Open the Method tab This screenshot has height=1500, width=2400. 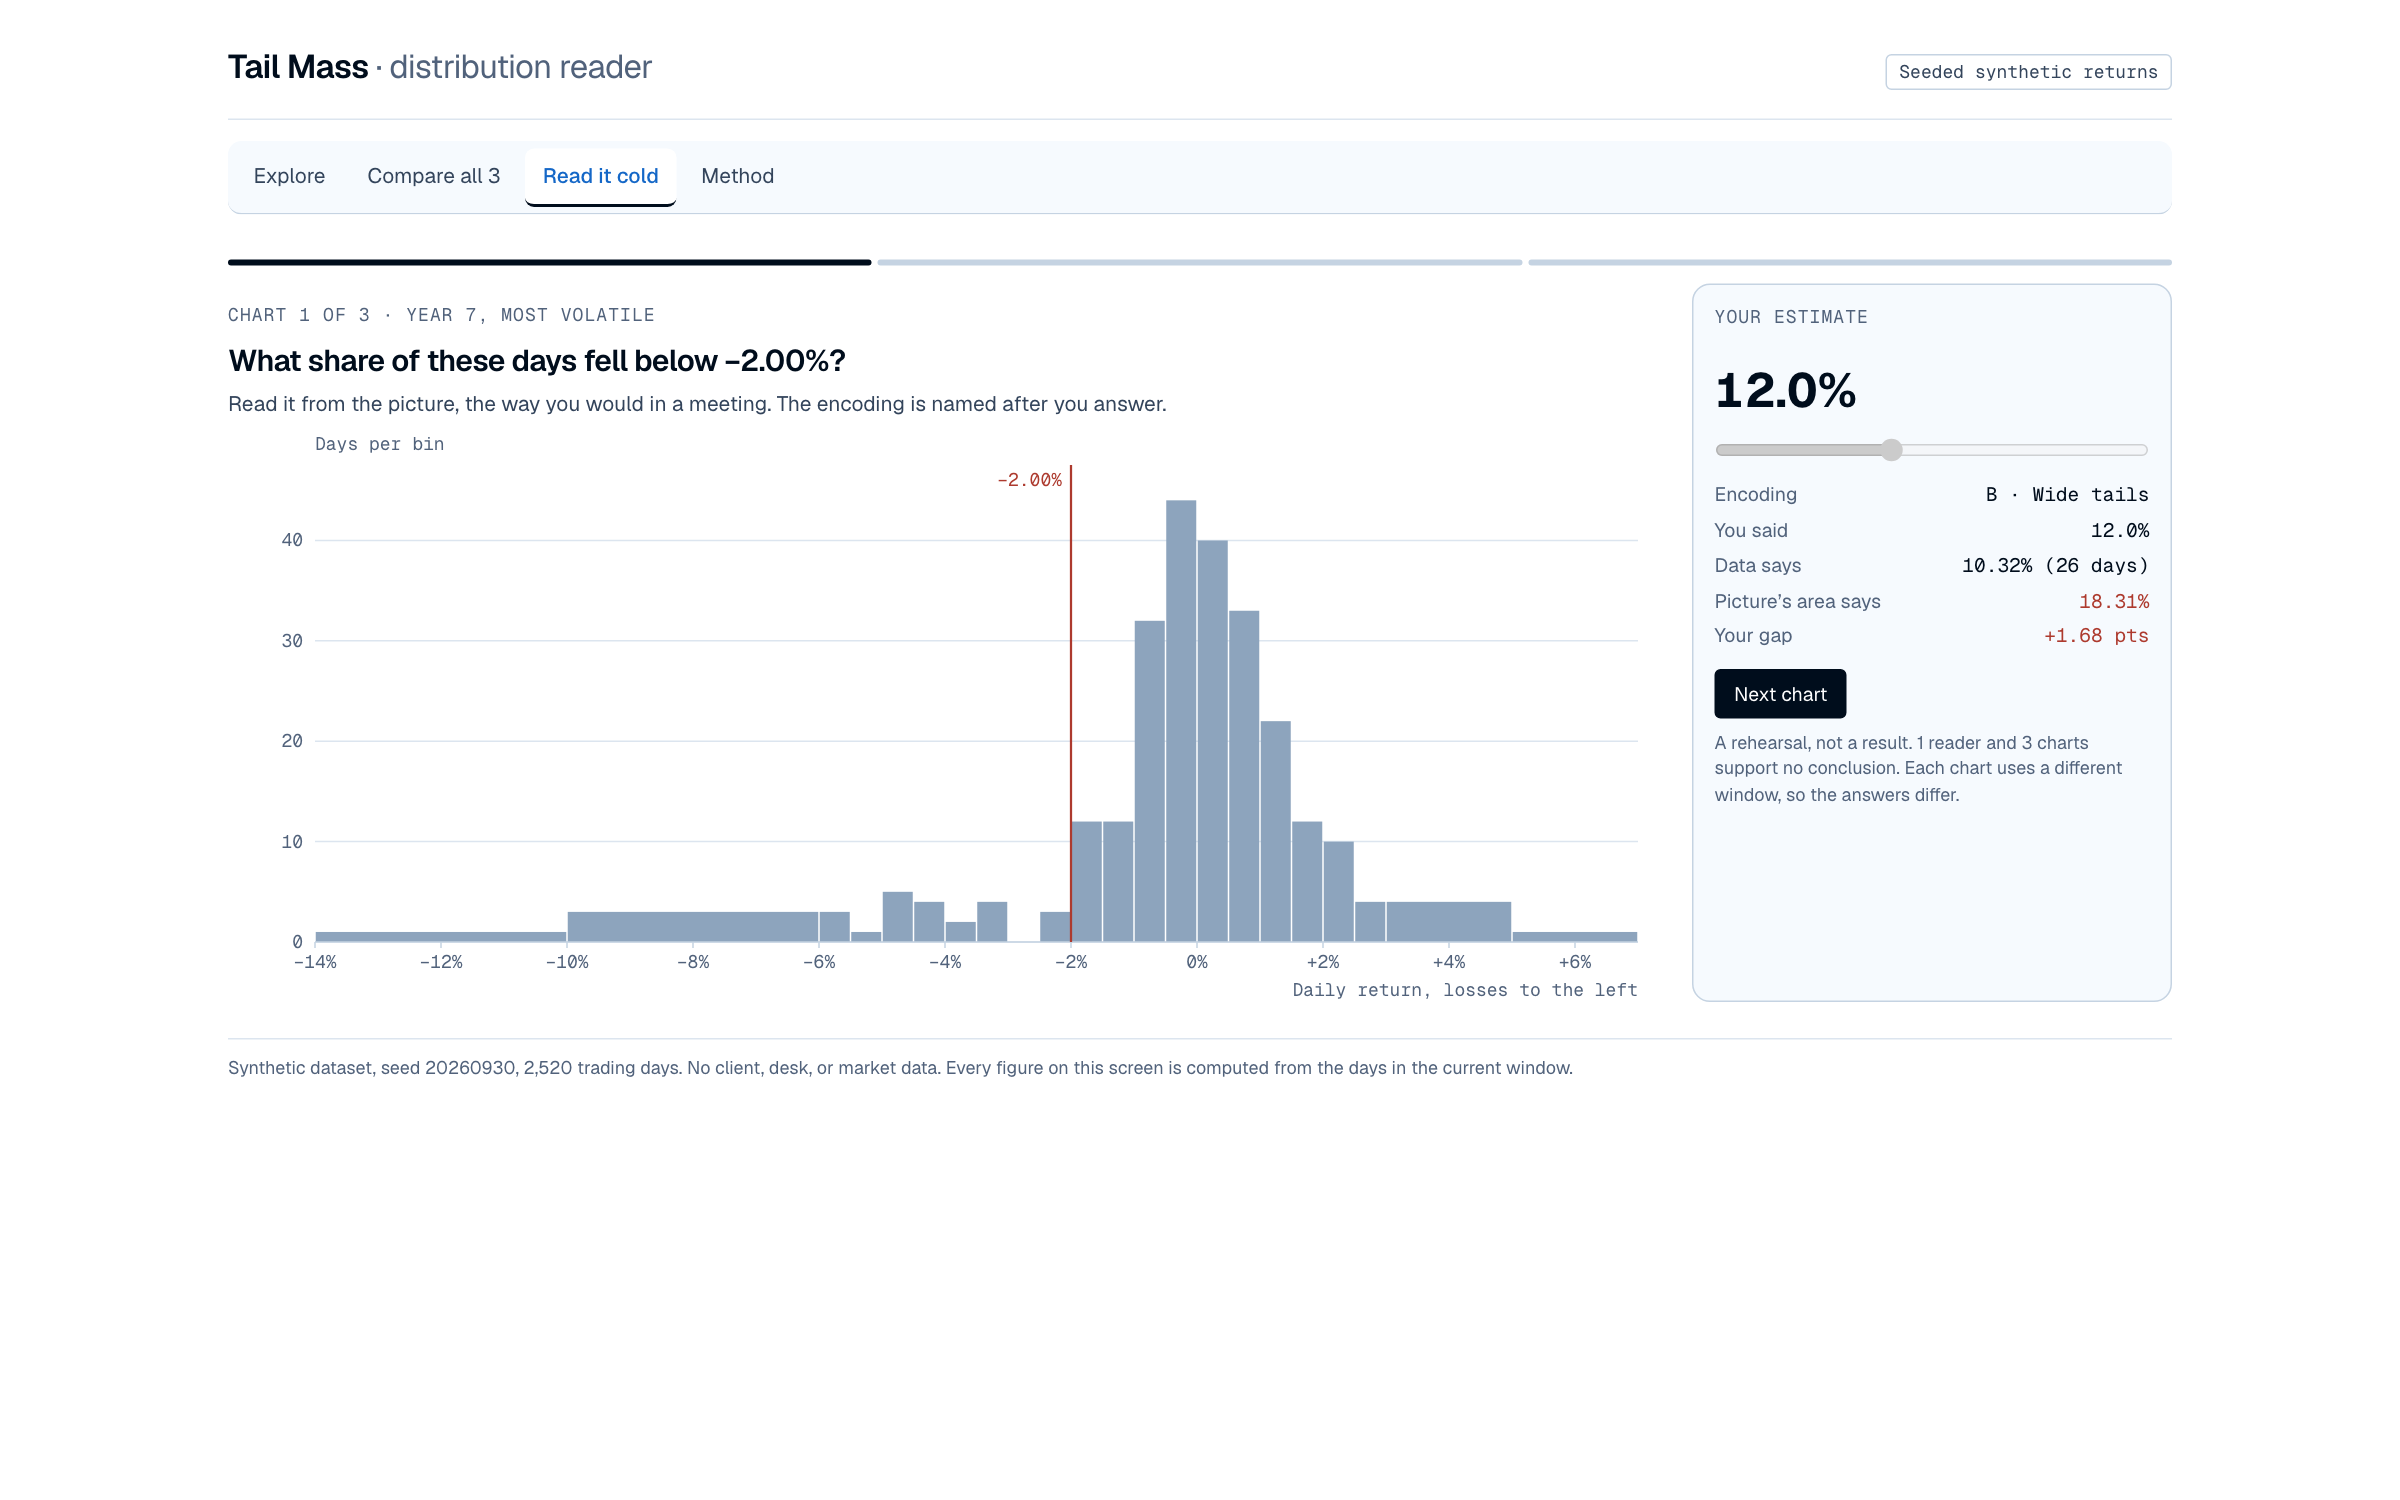point(737,176)
